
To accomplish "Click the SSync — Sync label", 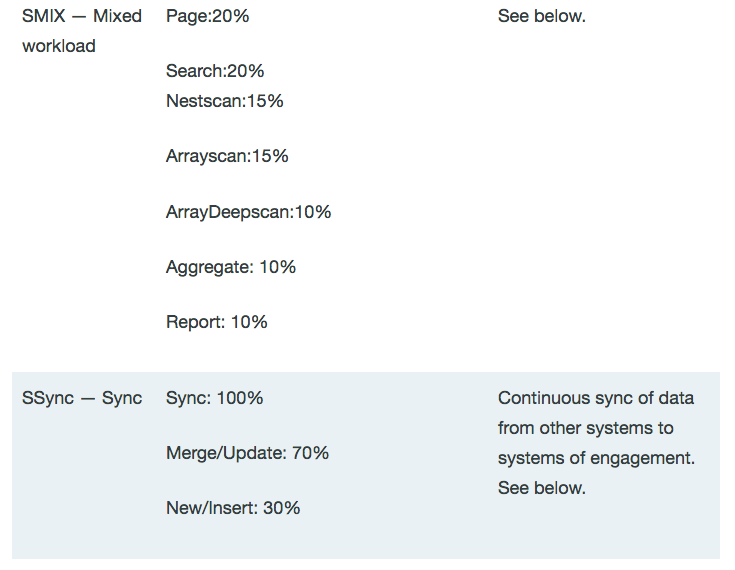I will click(x=82, y=398).
